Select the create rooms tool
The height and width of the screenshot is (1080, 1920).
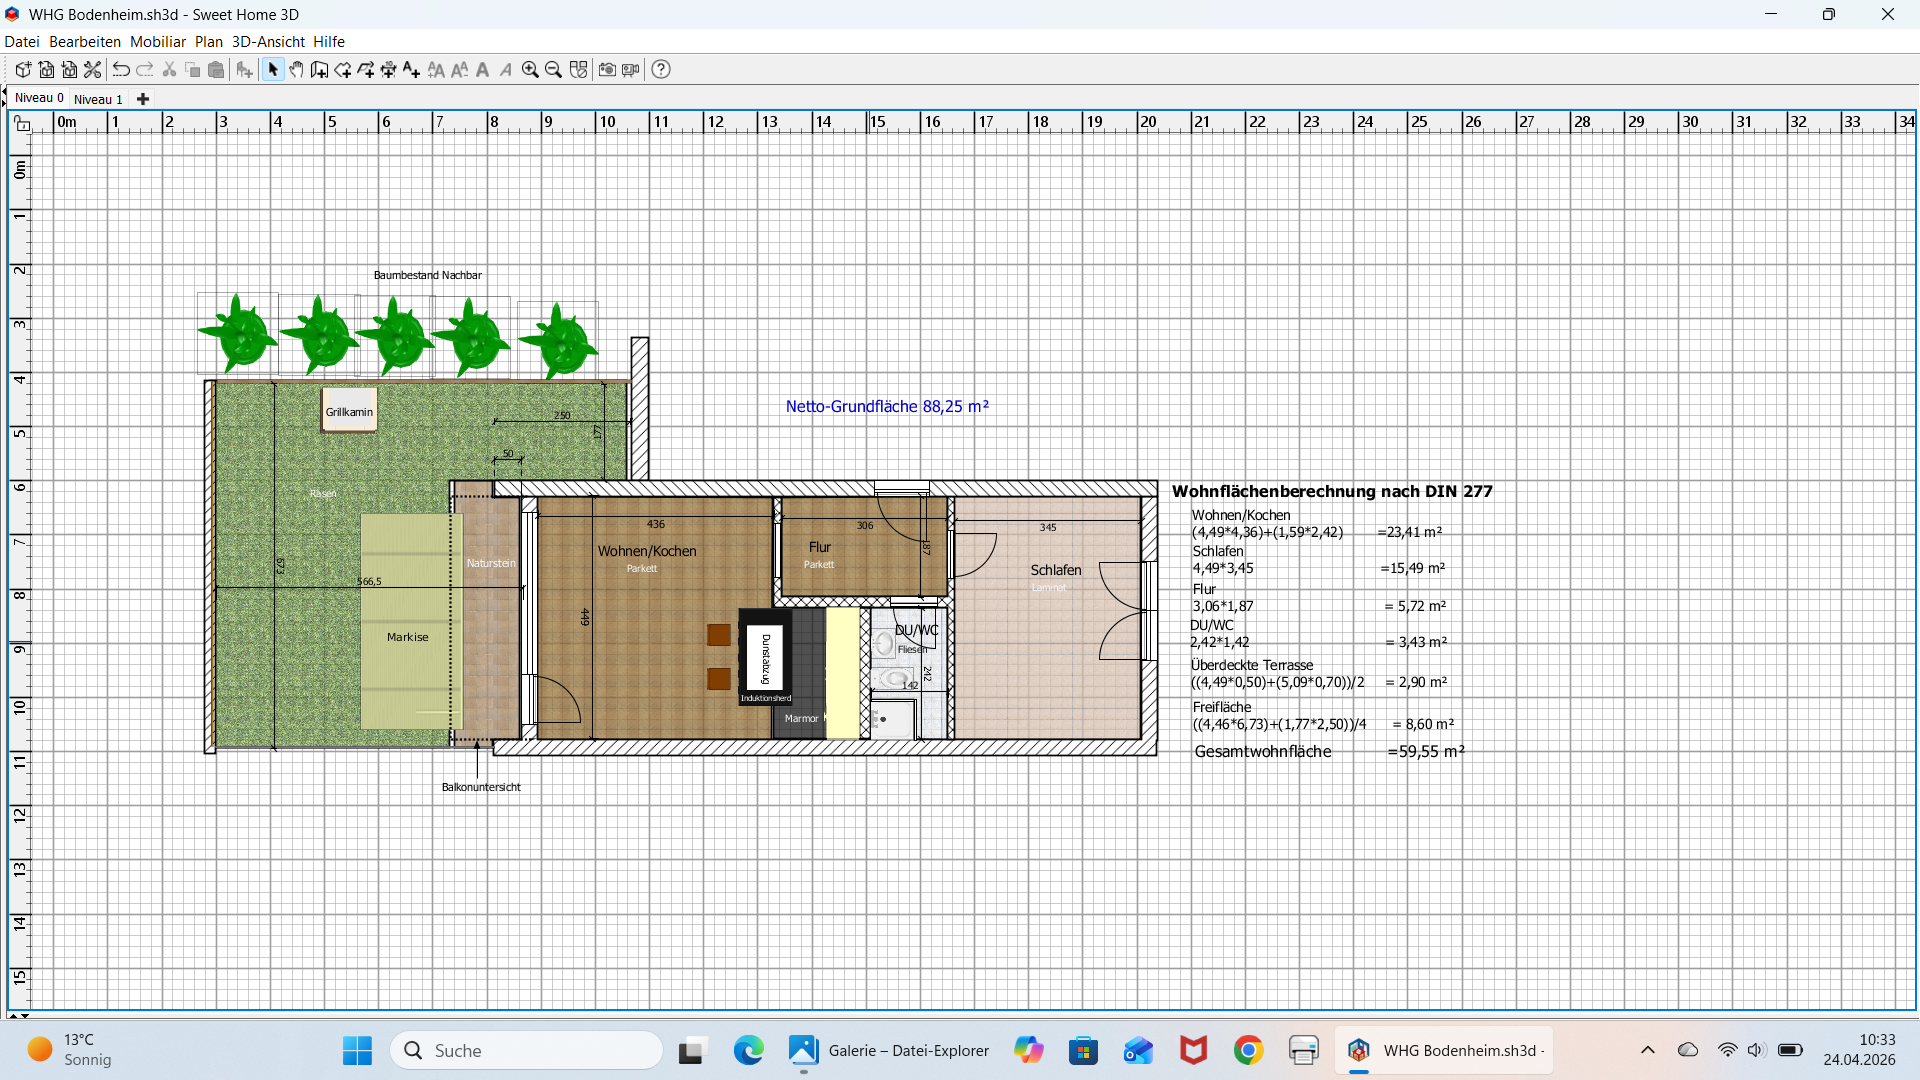point(343,70)
